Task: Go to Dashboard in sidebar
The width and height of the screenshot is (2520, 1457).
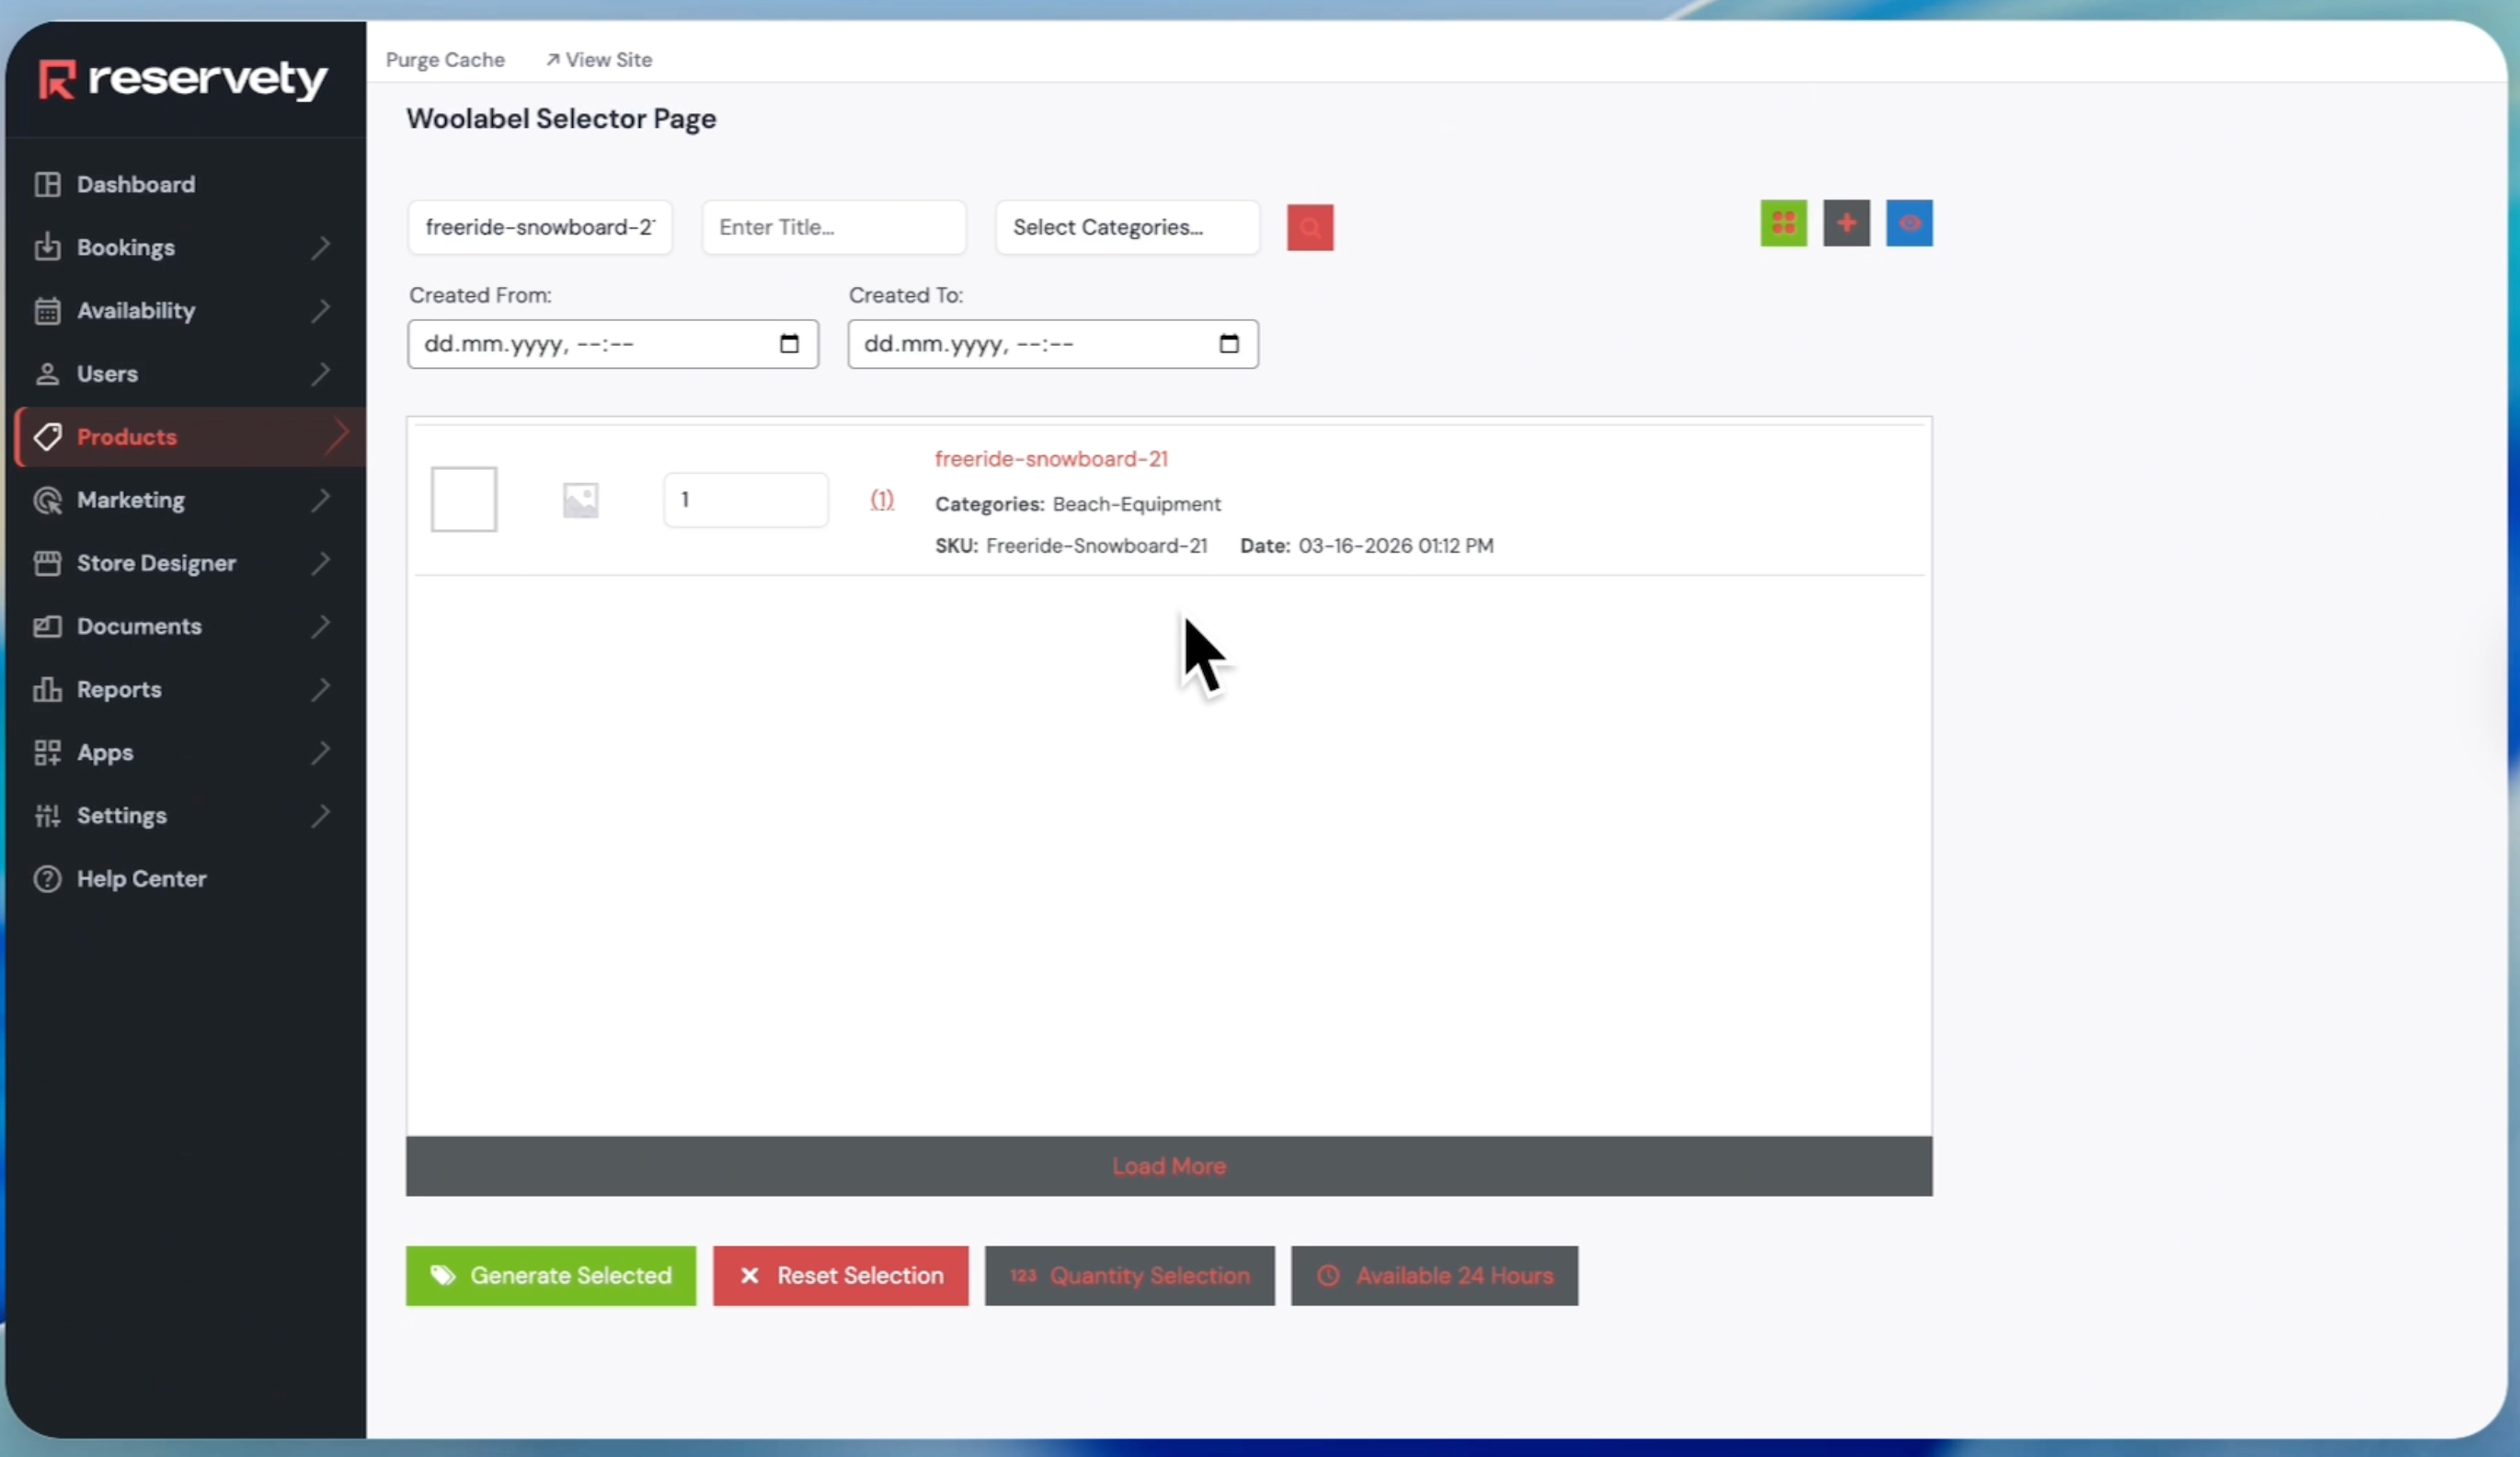Action: coord(136,185)
